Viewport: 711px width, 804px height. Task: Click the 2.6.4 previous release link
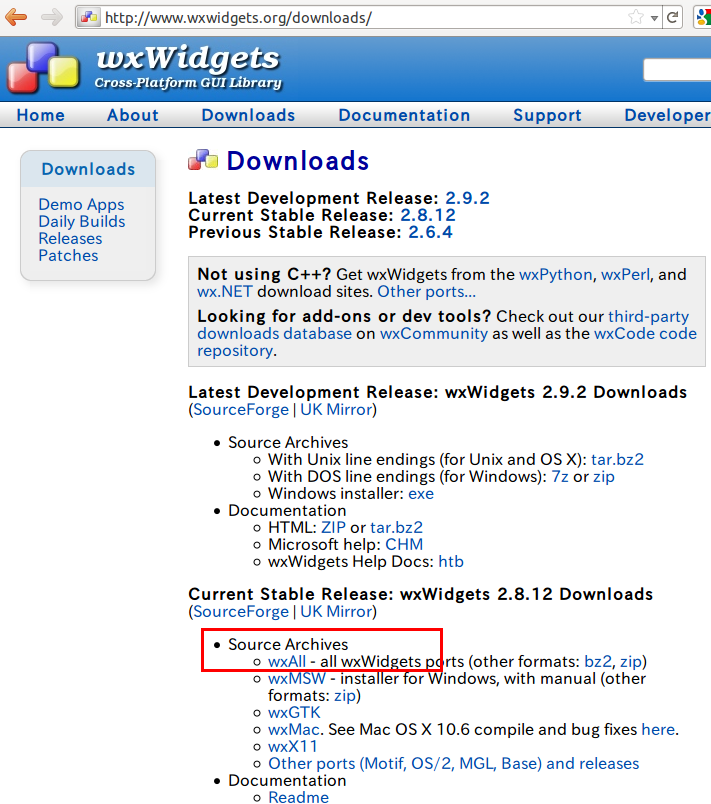[x=430, y=232]
